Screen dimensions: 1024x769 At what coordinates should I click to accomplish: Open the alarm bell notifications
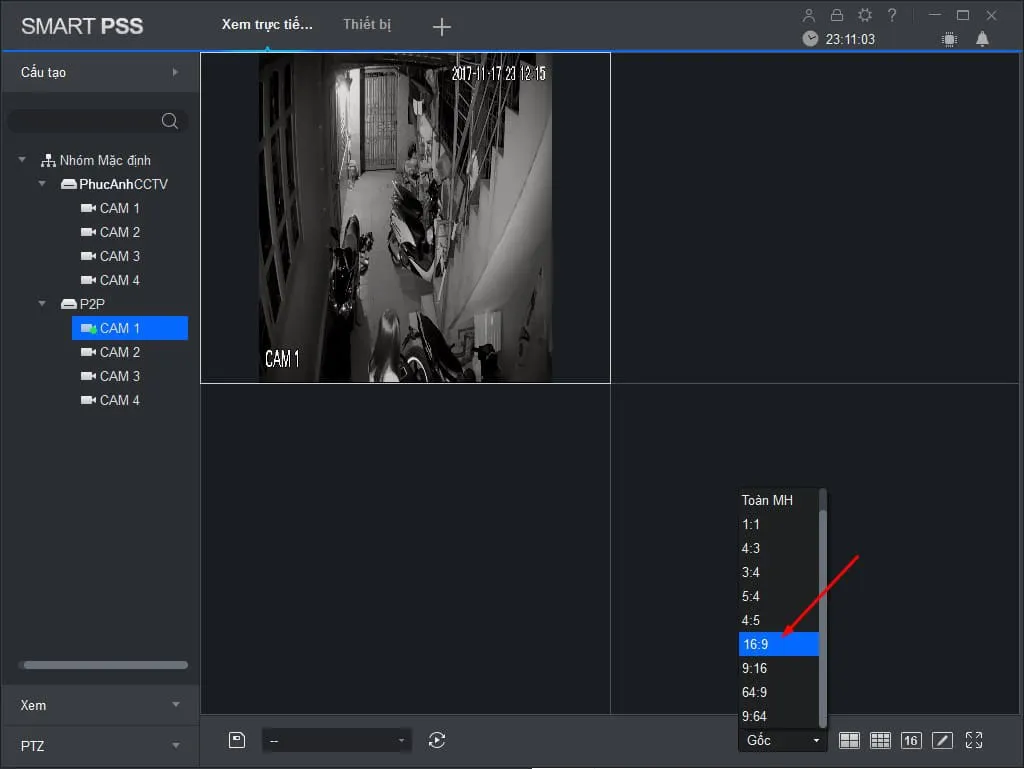coord(982,39)
